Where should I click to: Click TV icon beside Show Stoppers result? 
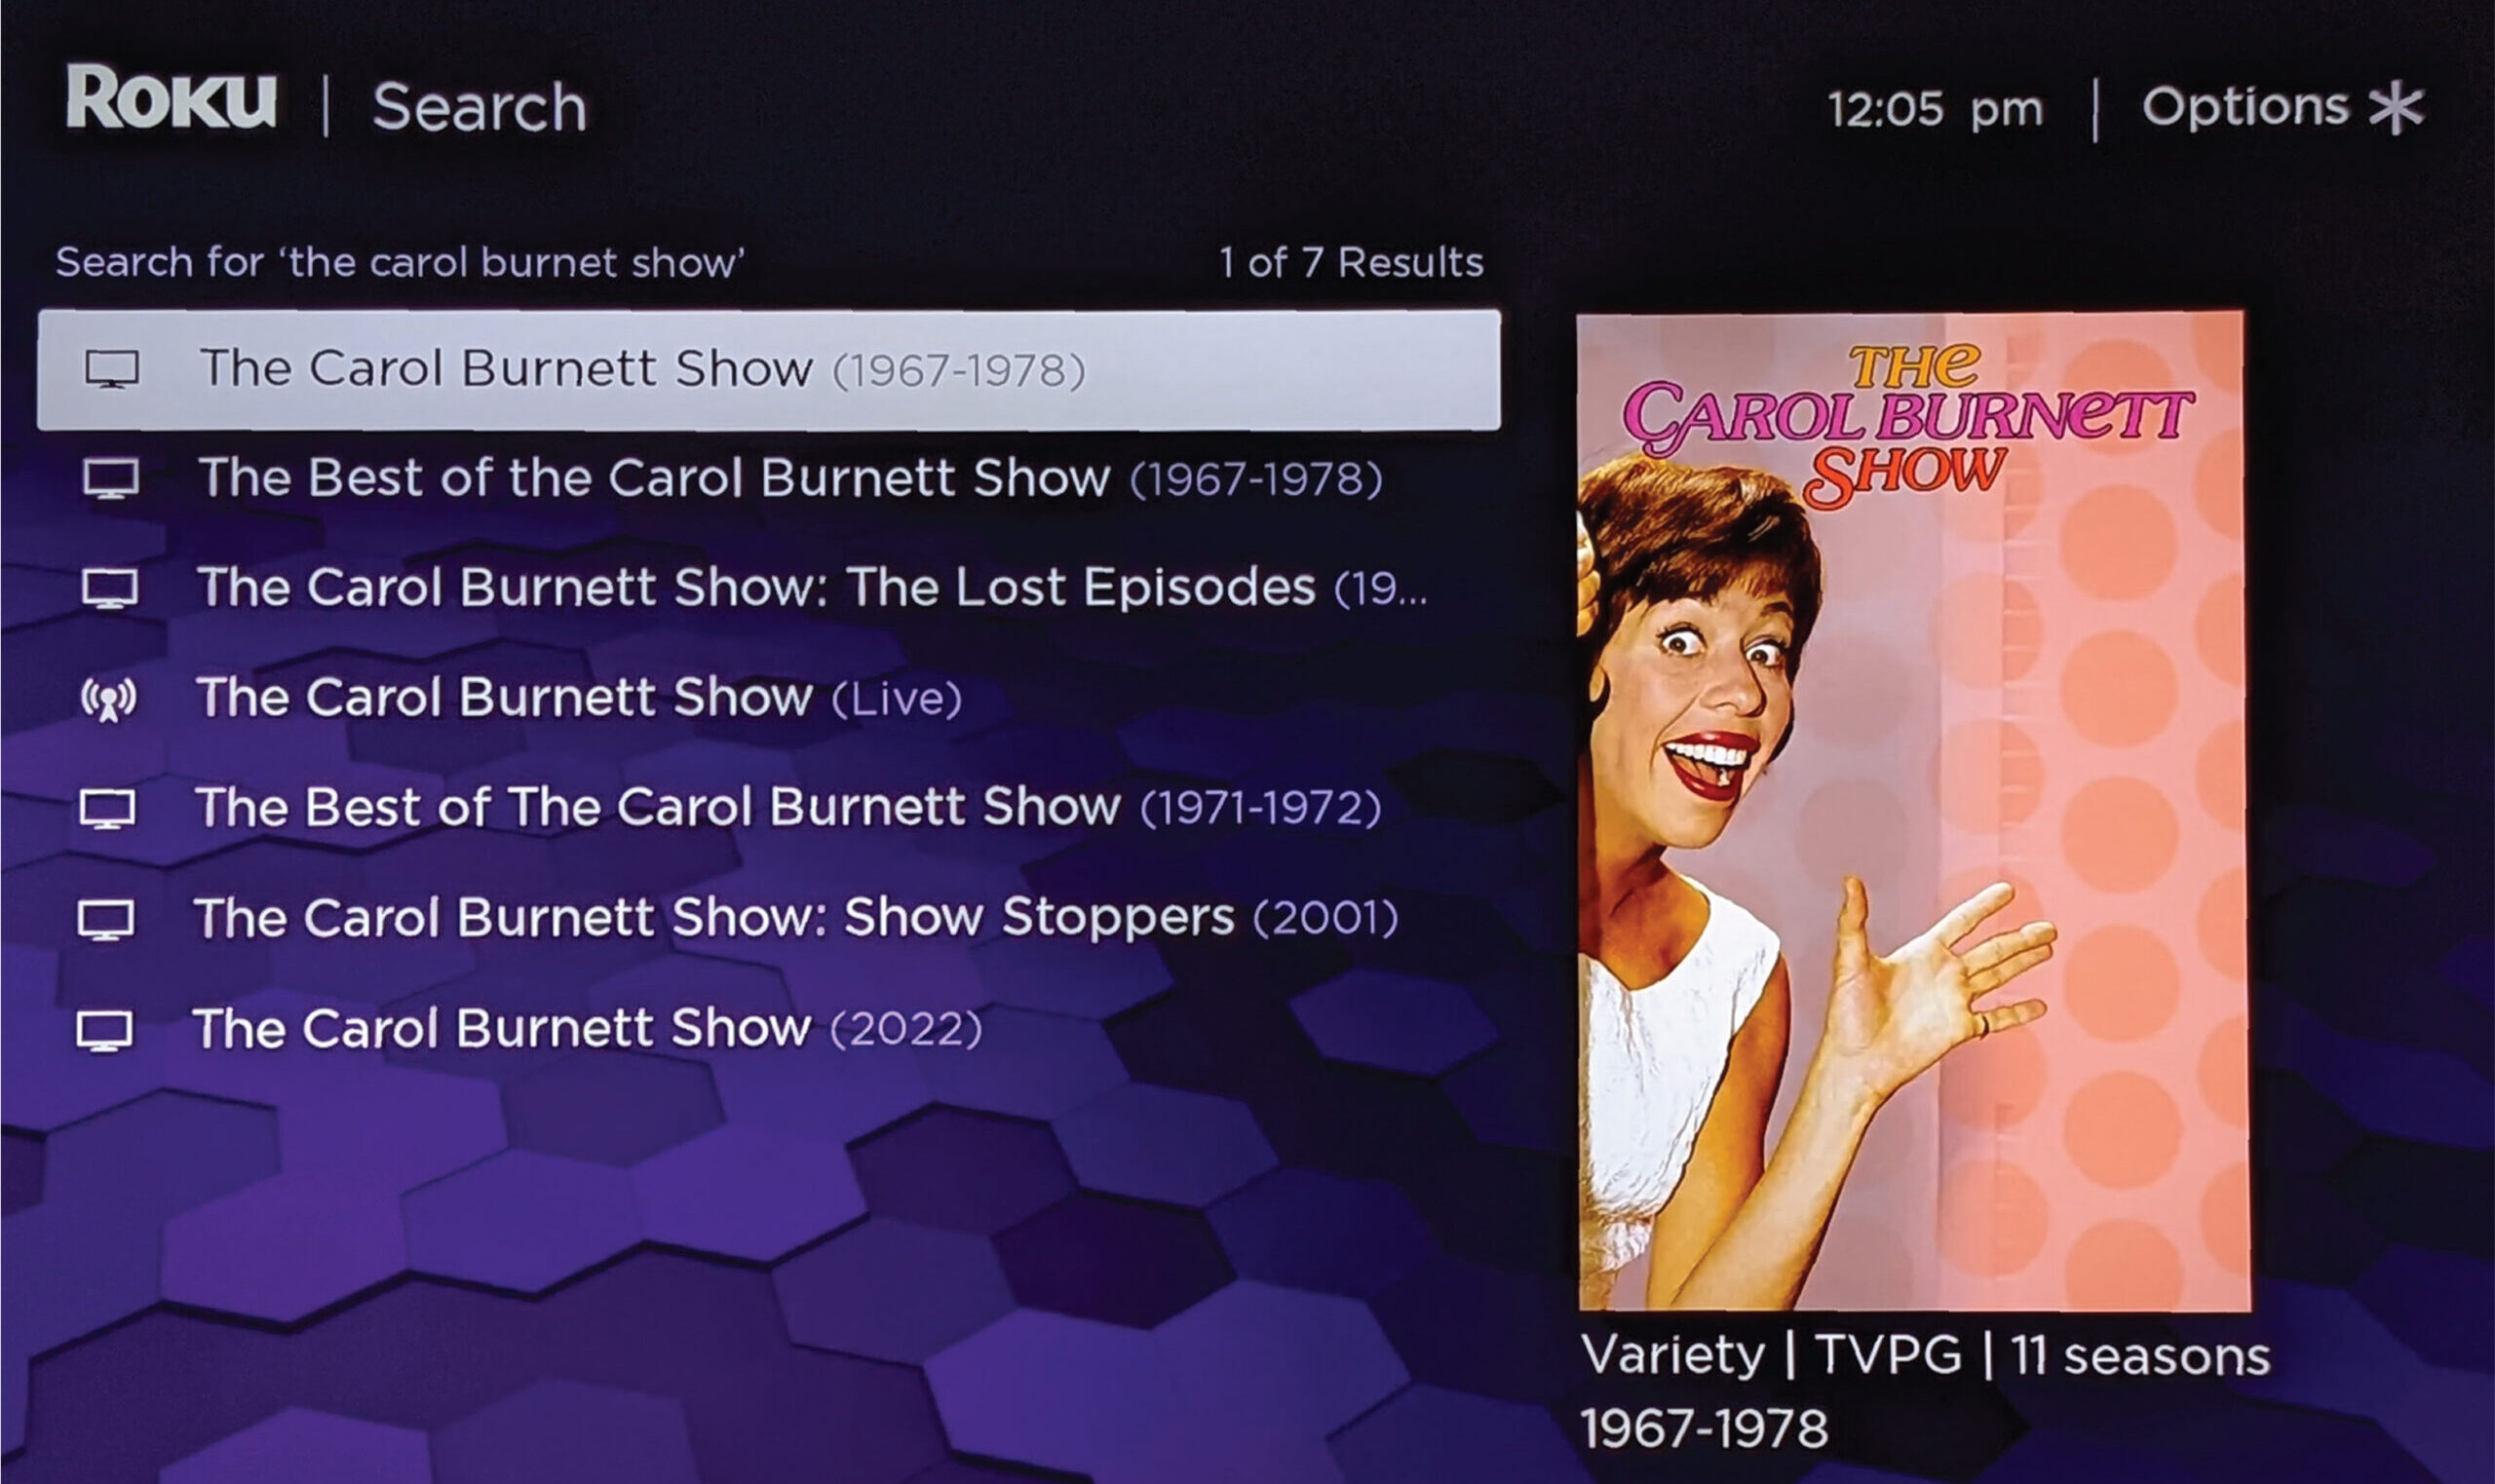coord(106,920)
